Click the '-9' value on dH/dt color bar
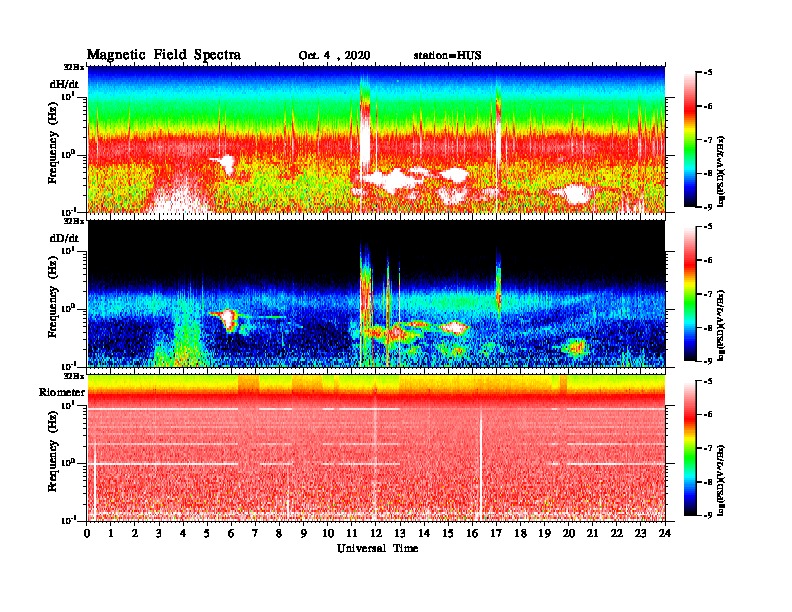This screenshot has width=792, height=612. coord(707,207)
